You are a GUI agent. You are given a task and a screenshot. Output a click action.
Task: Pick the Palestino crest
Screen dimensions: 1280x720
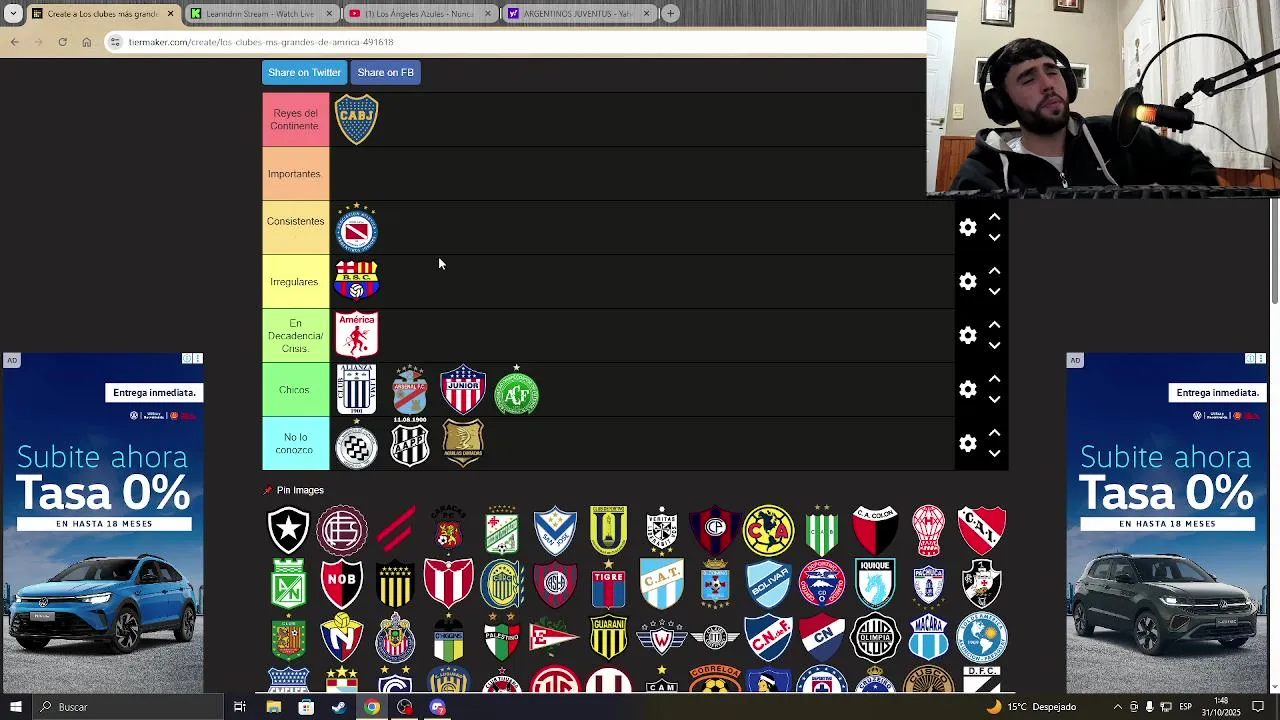point(502,638)
